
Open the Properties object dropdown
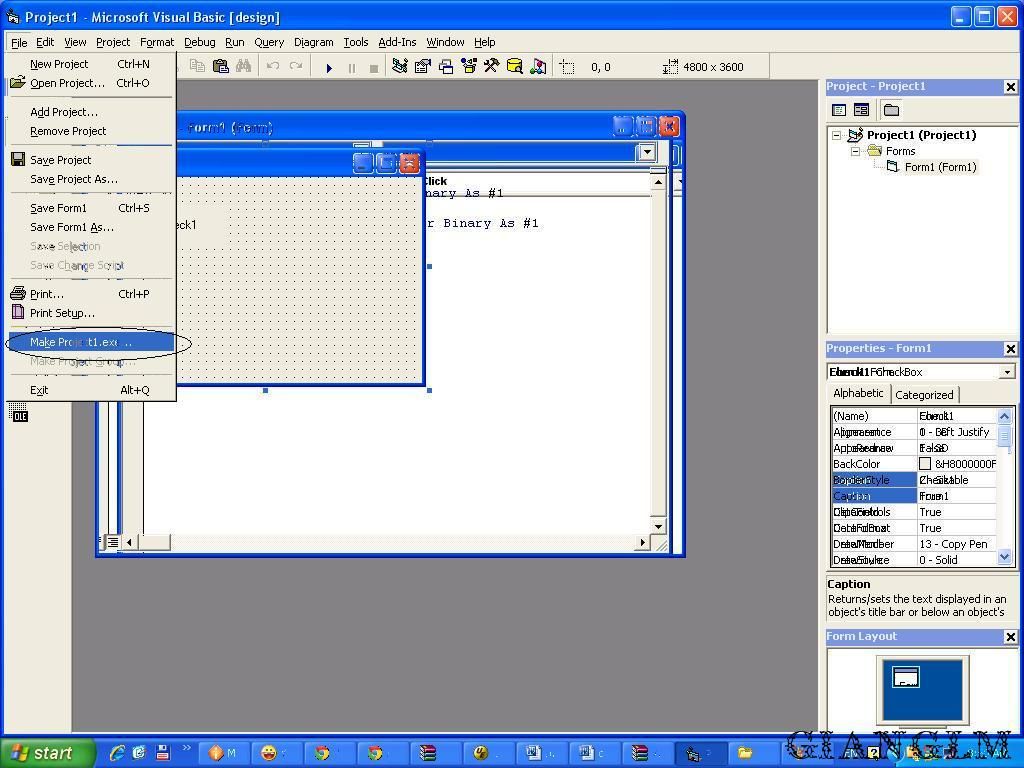coord(1006,372)
